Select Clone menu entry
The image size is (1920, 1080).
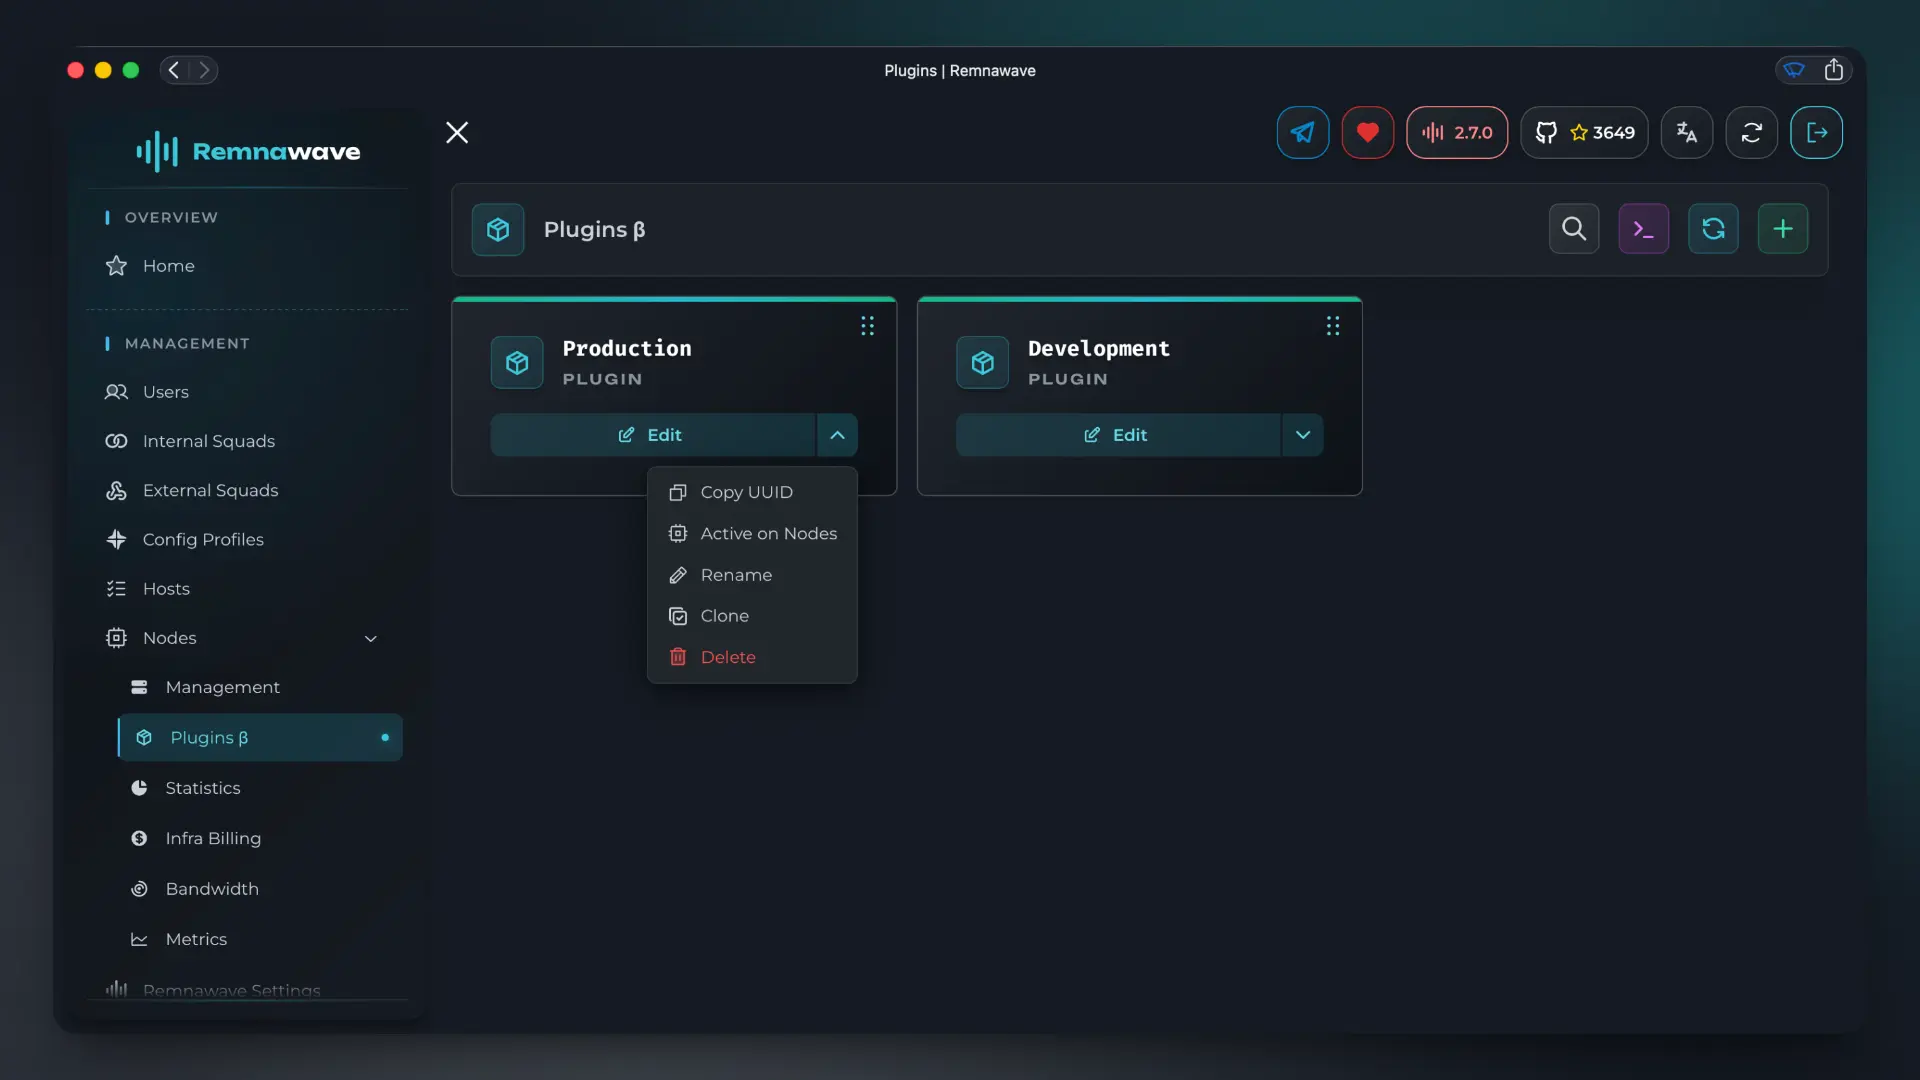pyautogui.click(x=724, y=616)
